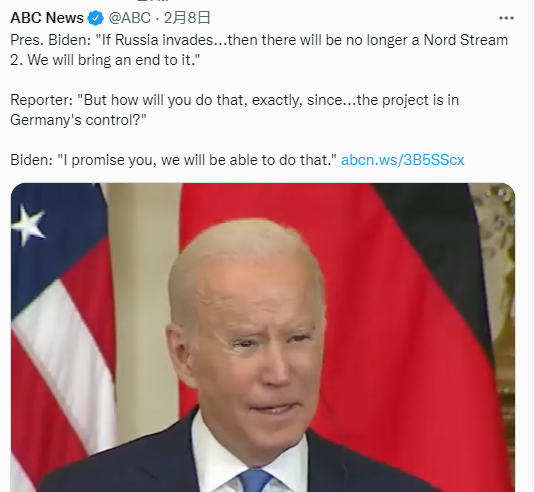Click the "Germany's control?" text line

coord(78,120)
